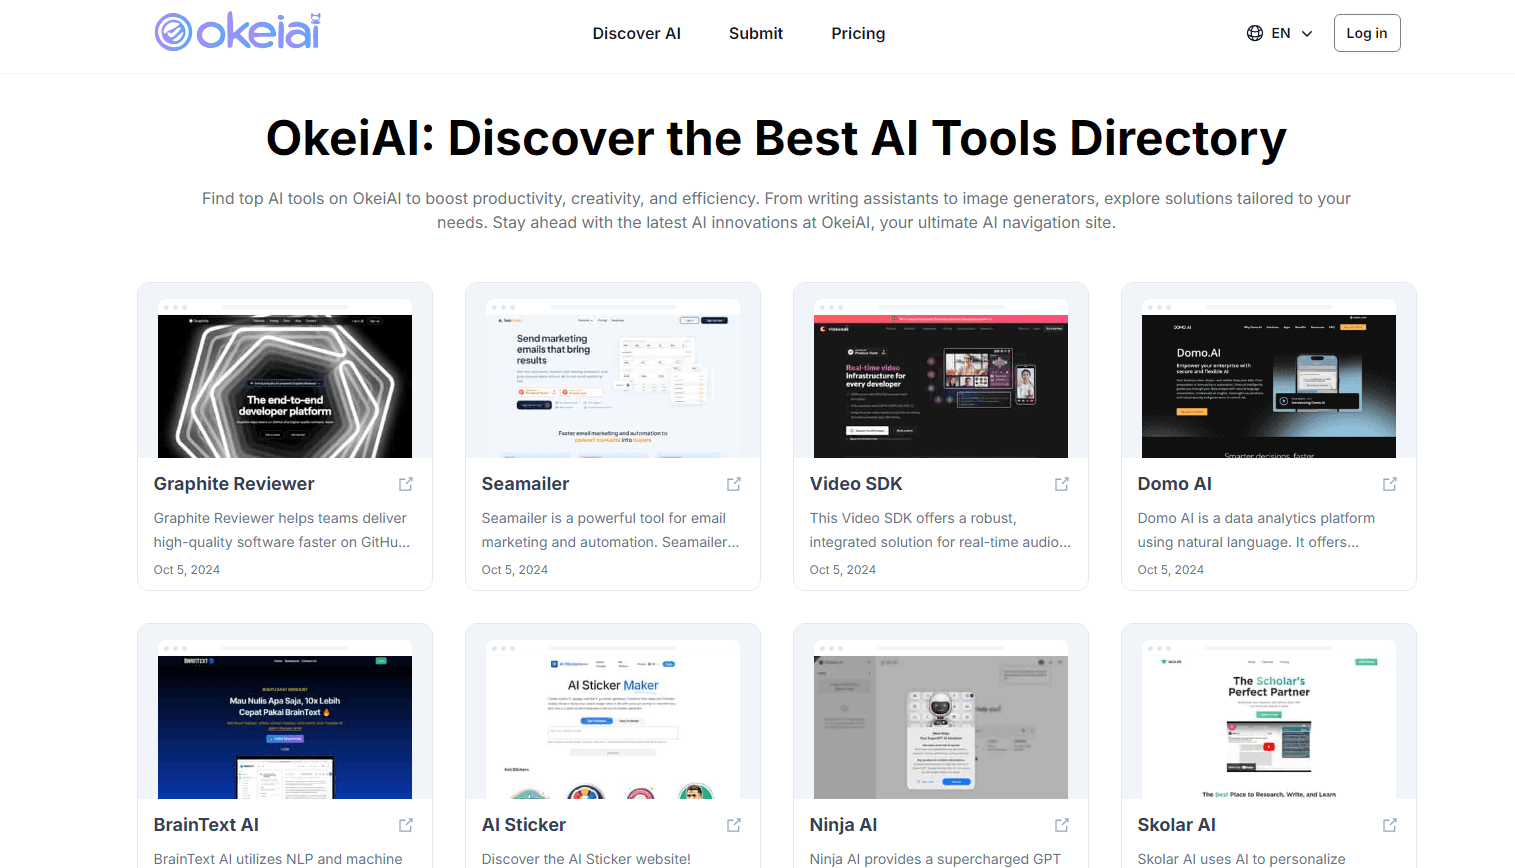The width and height of the screenshot is (1515, 868).
Task: Open the Skolar AI title link
Action: pos(1177,825)
